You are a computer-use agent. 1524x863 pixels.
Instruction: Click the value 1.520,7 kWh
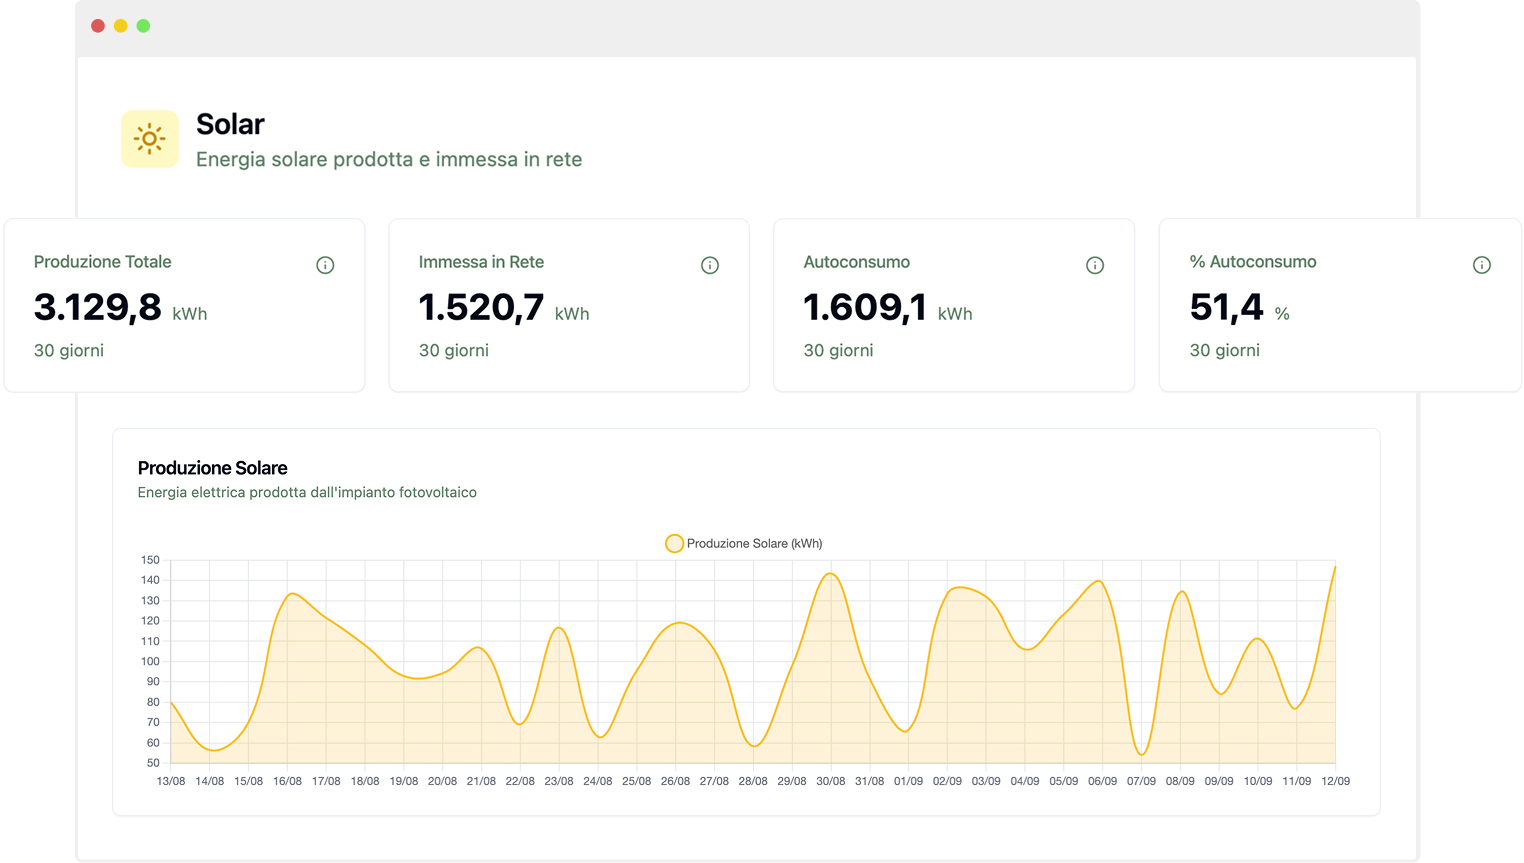point(504,307)
